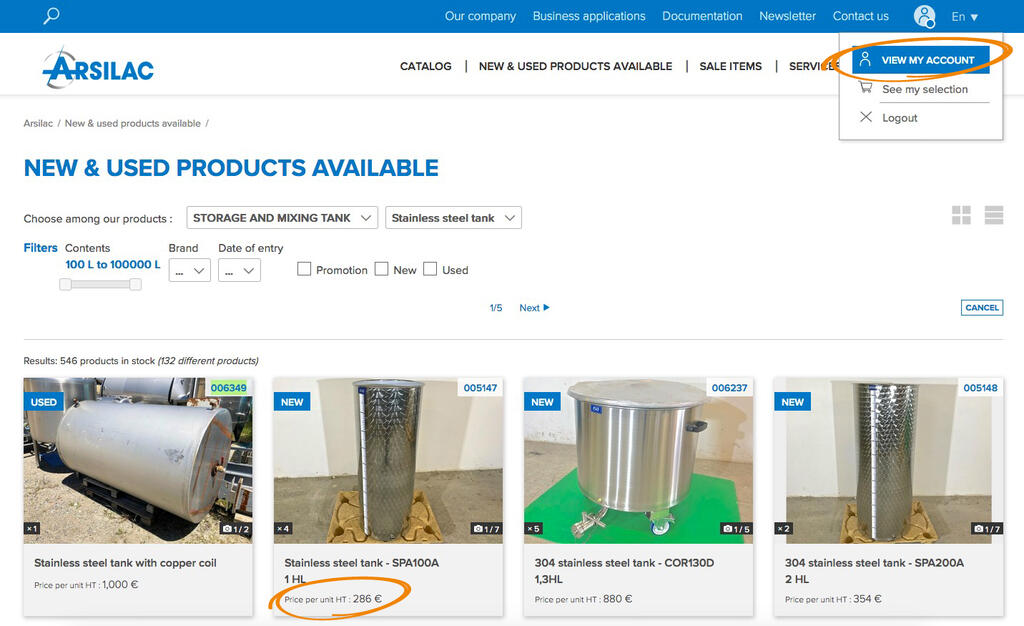Image resolution: width=1024 pixels, height=626 pixels.
Task: Click the 286 € price text
Action: 367,599
